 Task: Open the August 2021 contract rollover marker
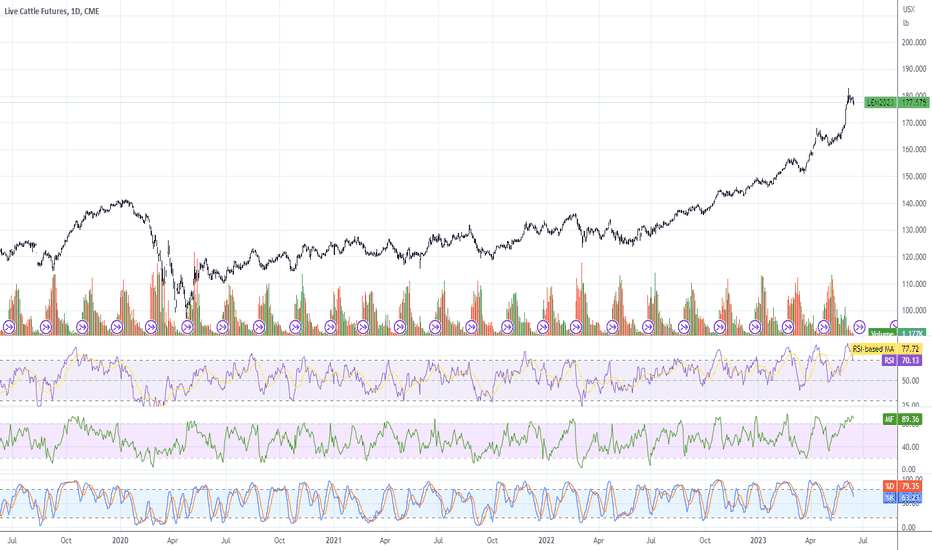coord(471,326)
